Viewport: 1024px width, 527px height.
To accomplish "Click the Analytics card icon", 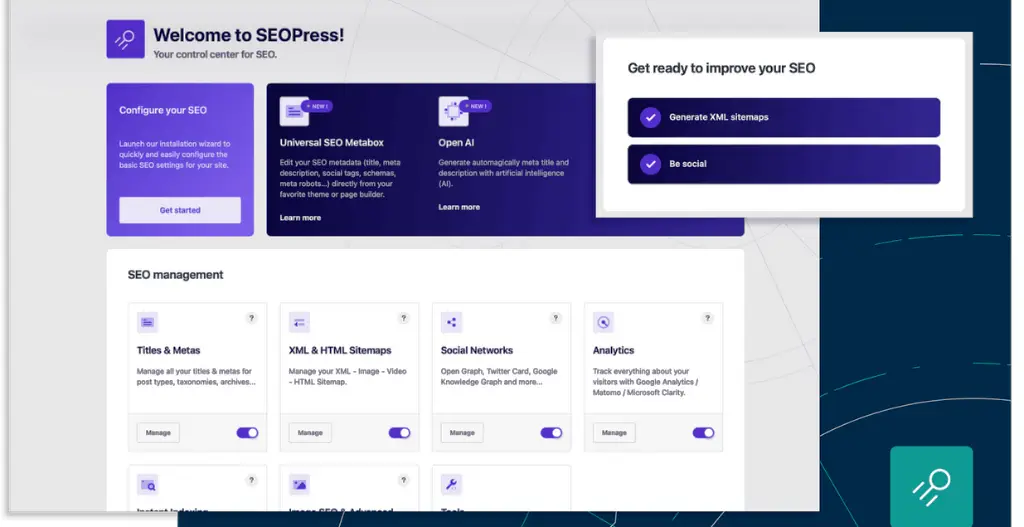I will (603, 322).
